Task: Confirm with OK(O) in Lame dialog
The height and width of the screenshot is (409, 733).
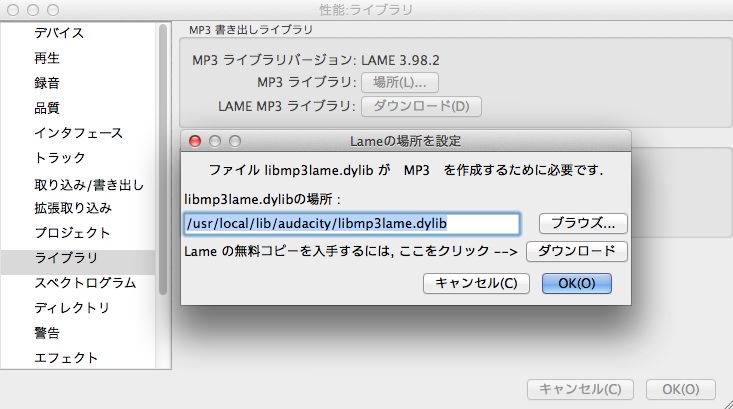Action: (577, 283)
